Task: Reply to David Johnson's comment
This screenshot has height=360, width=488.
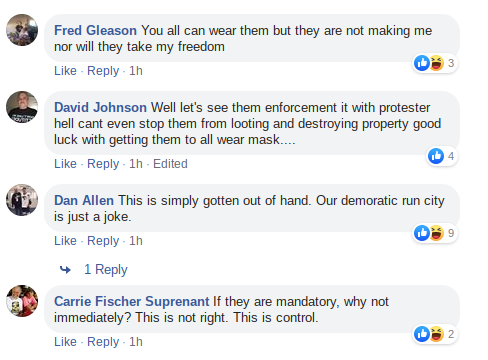Action: 103,164
